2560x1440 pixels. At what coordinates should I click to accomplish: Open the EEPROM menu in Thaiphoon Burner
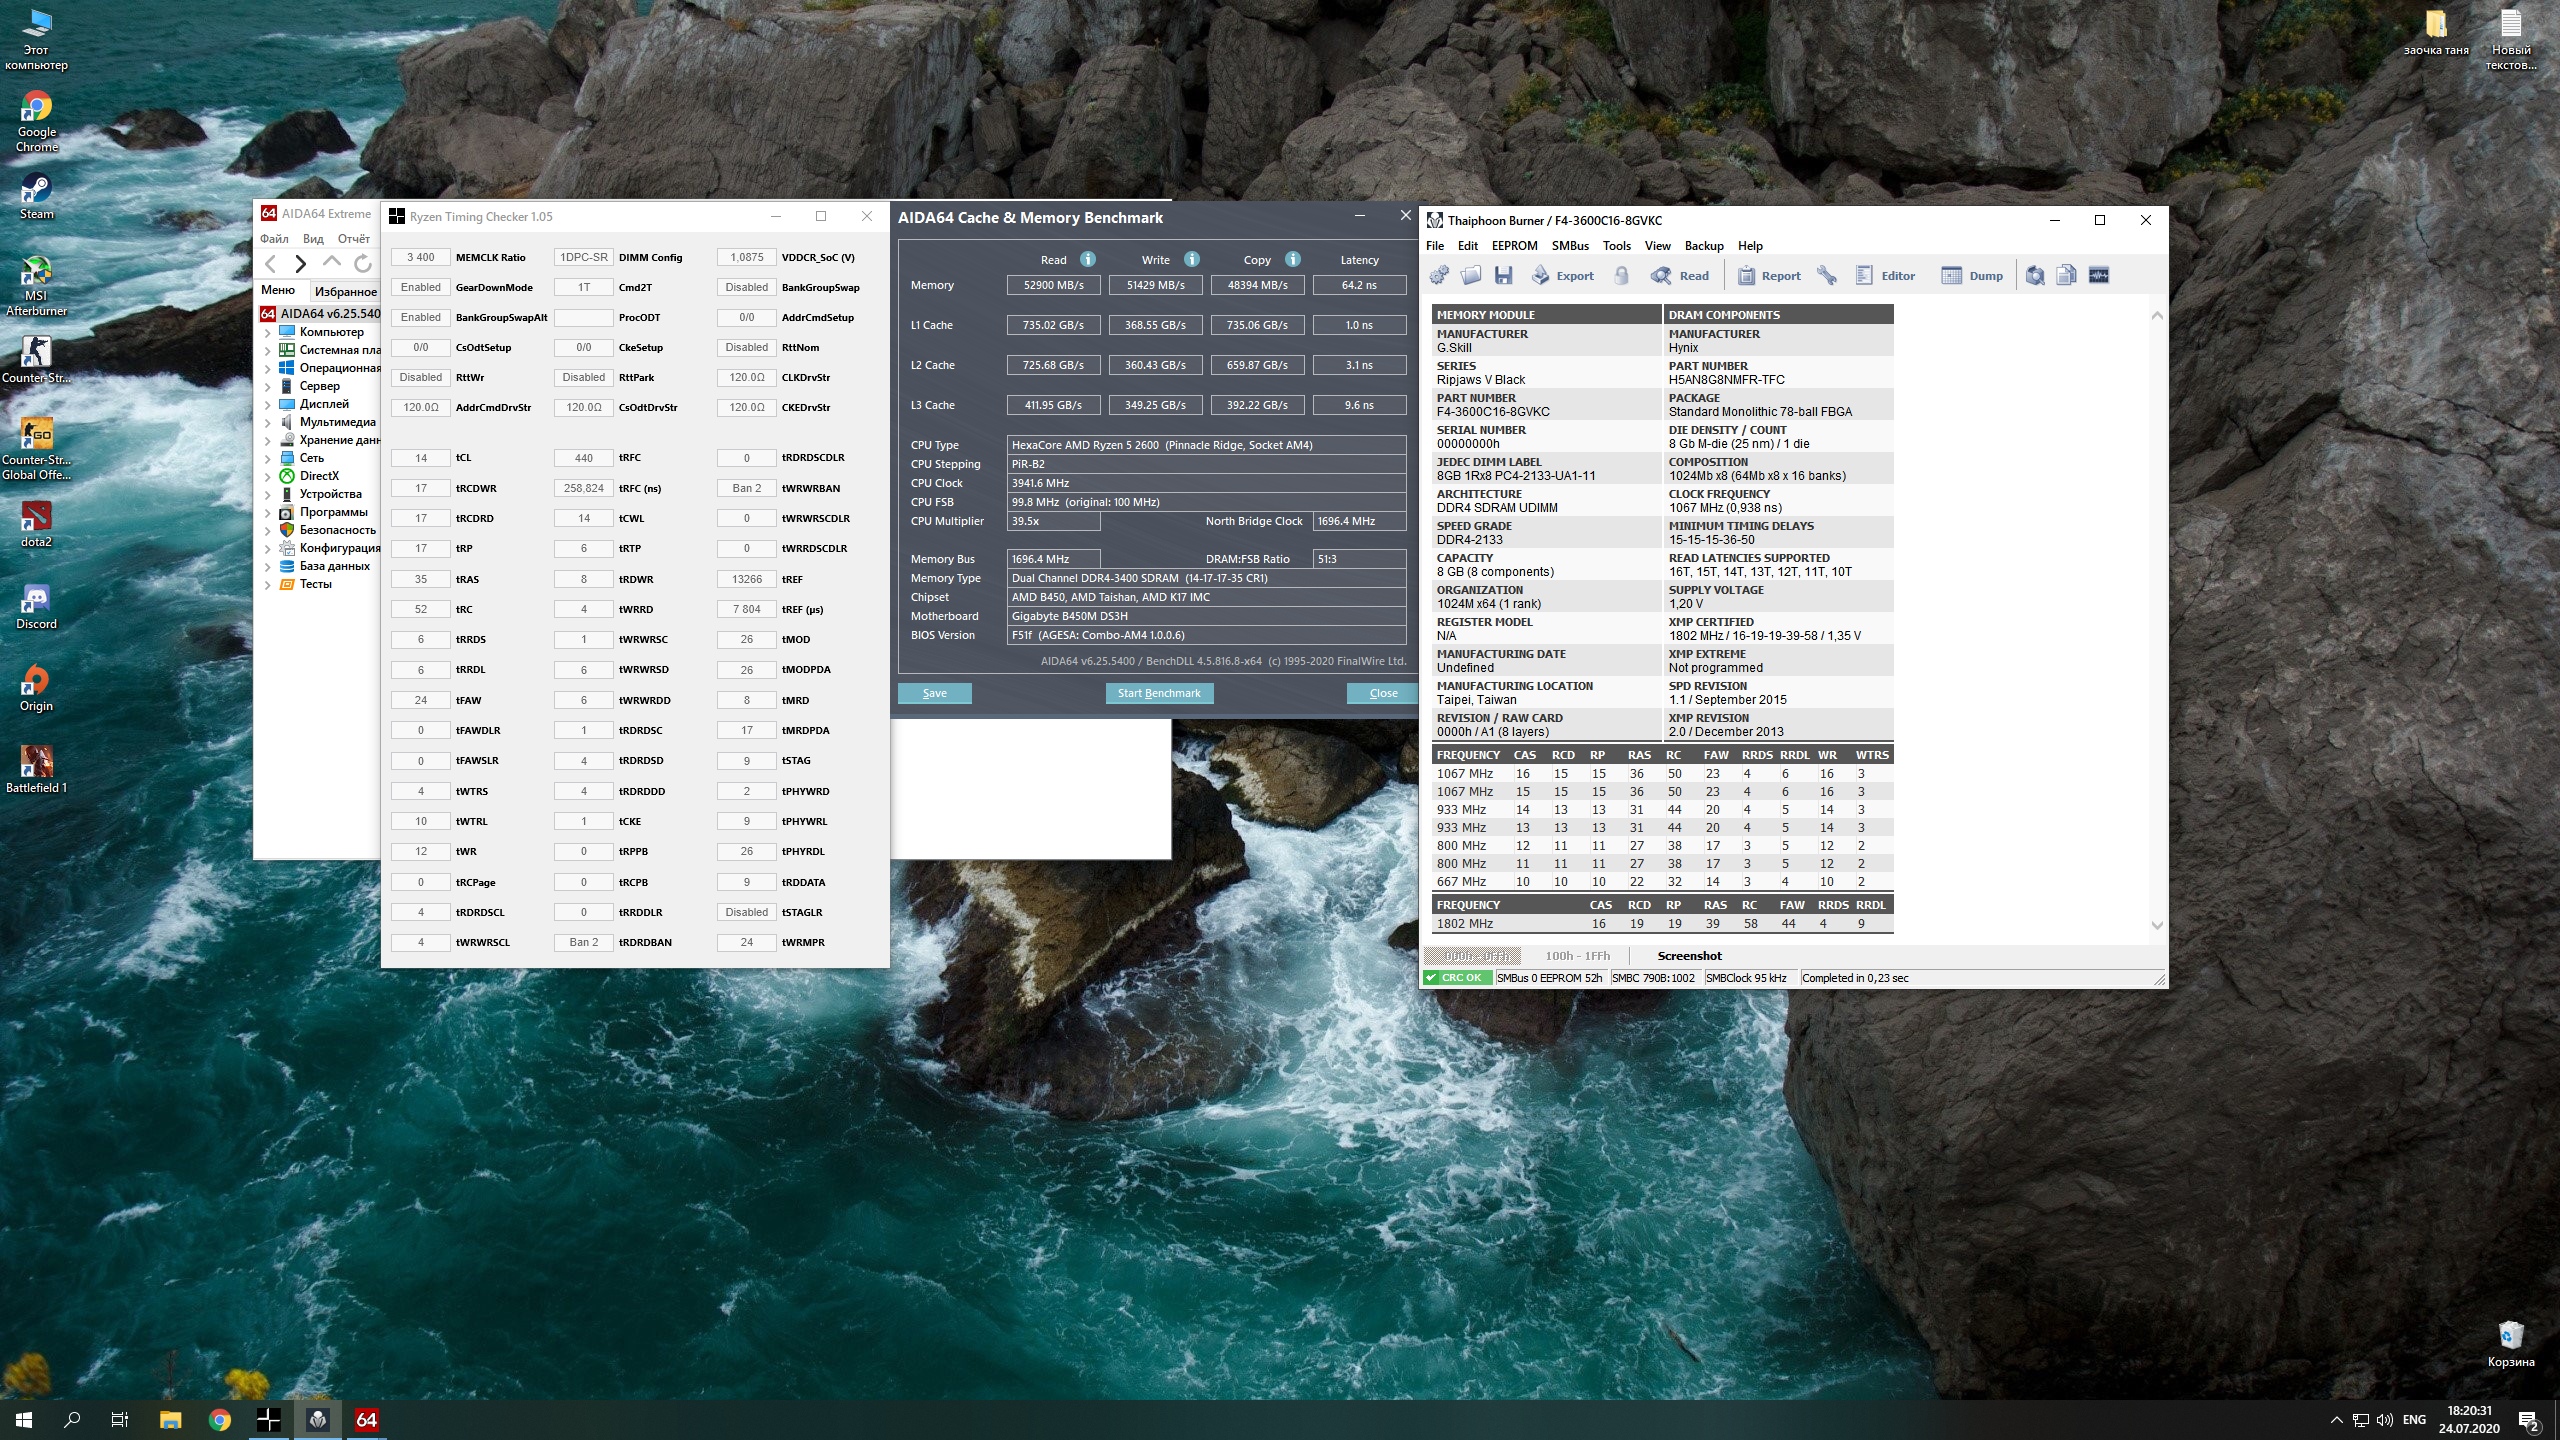1514,246
